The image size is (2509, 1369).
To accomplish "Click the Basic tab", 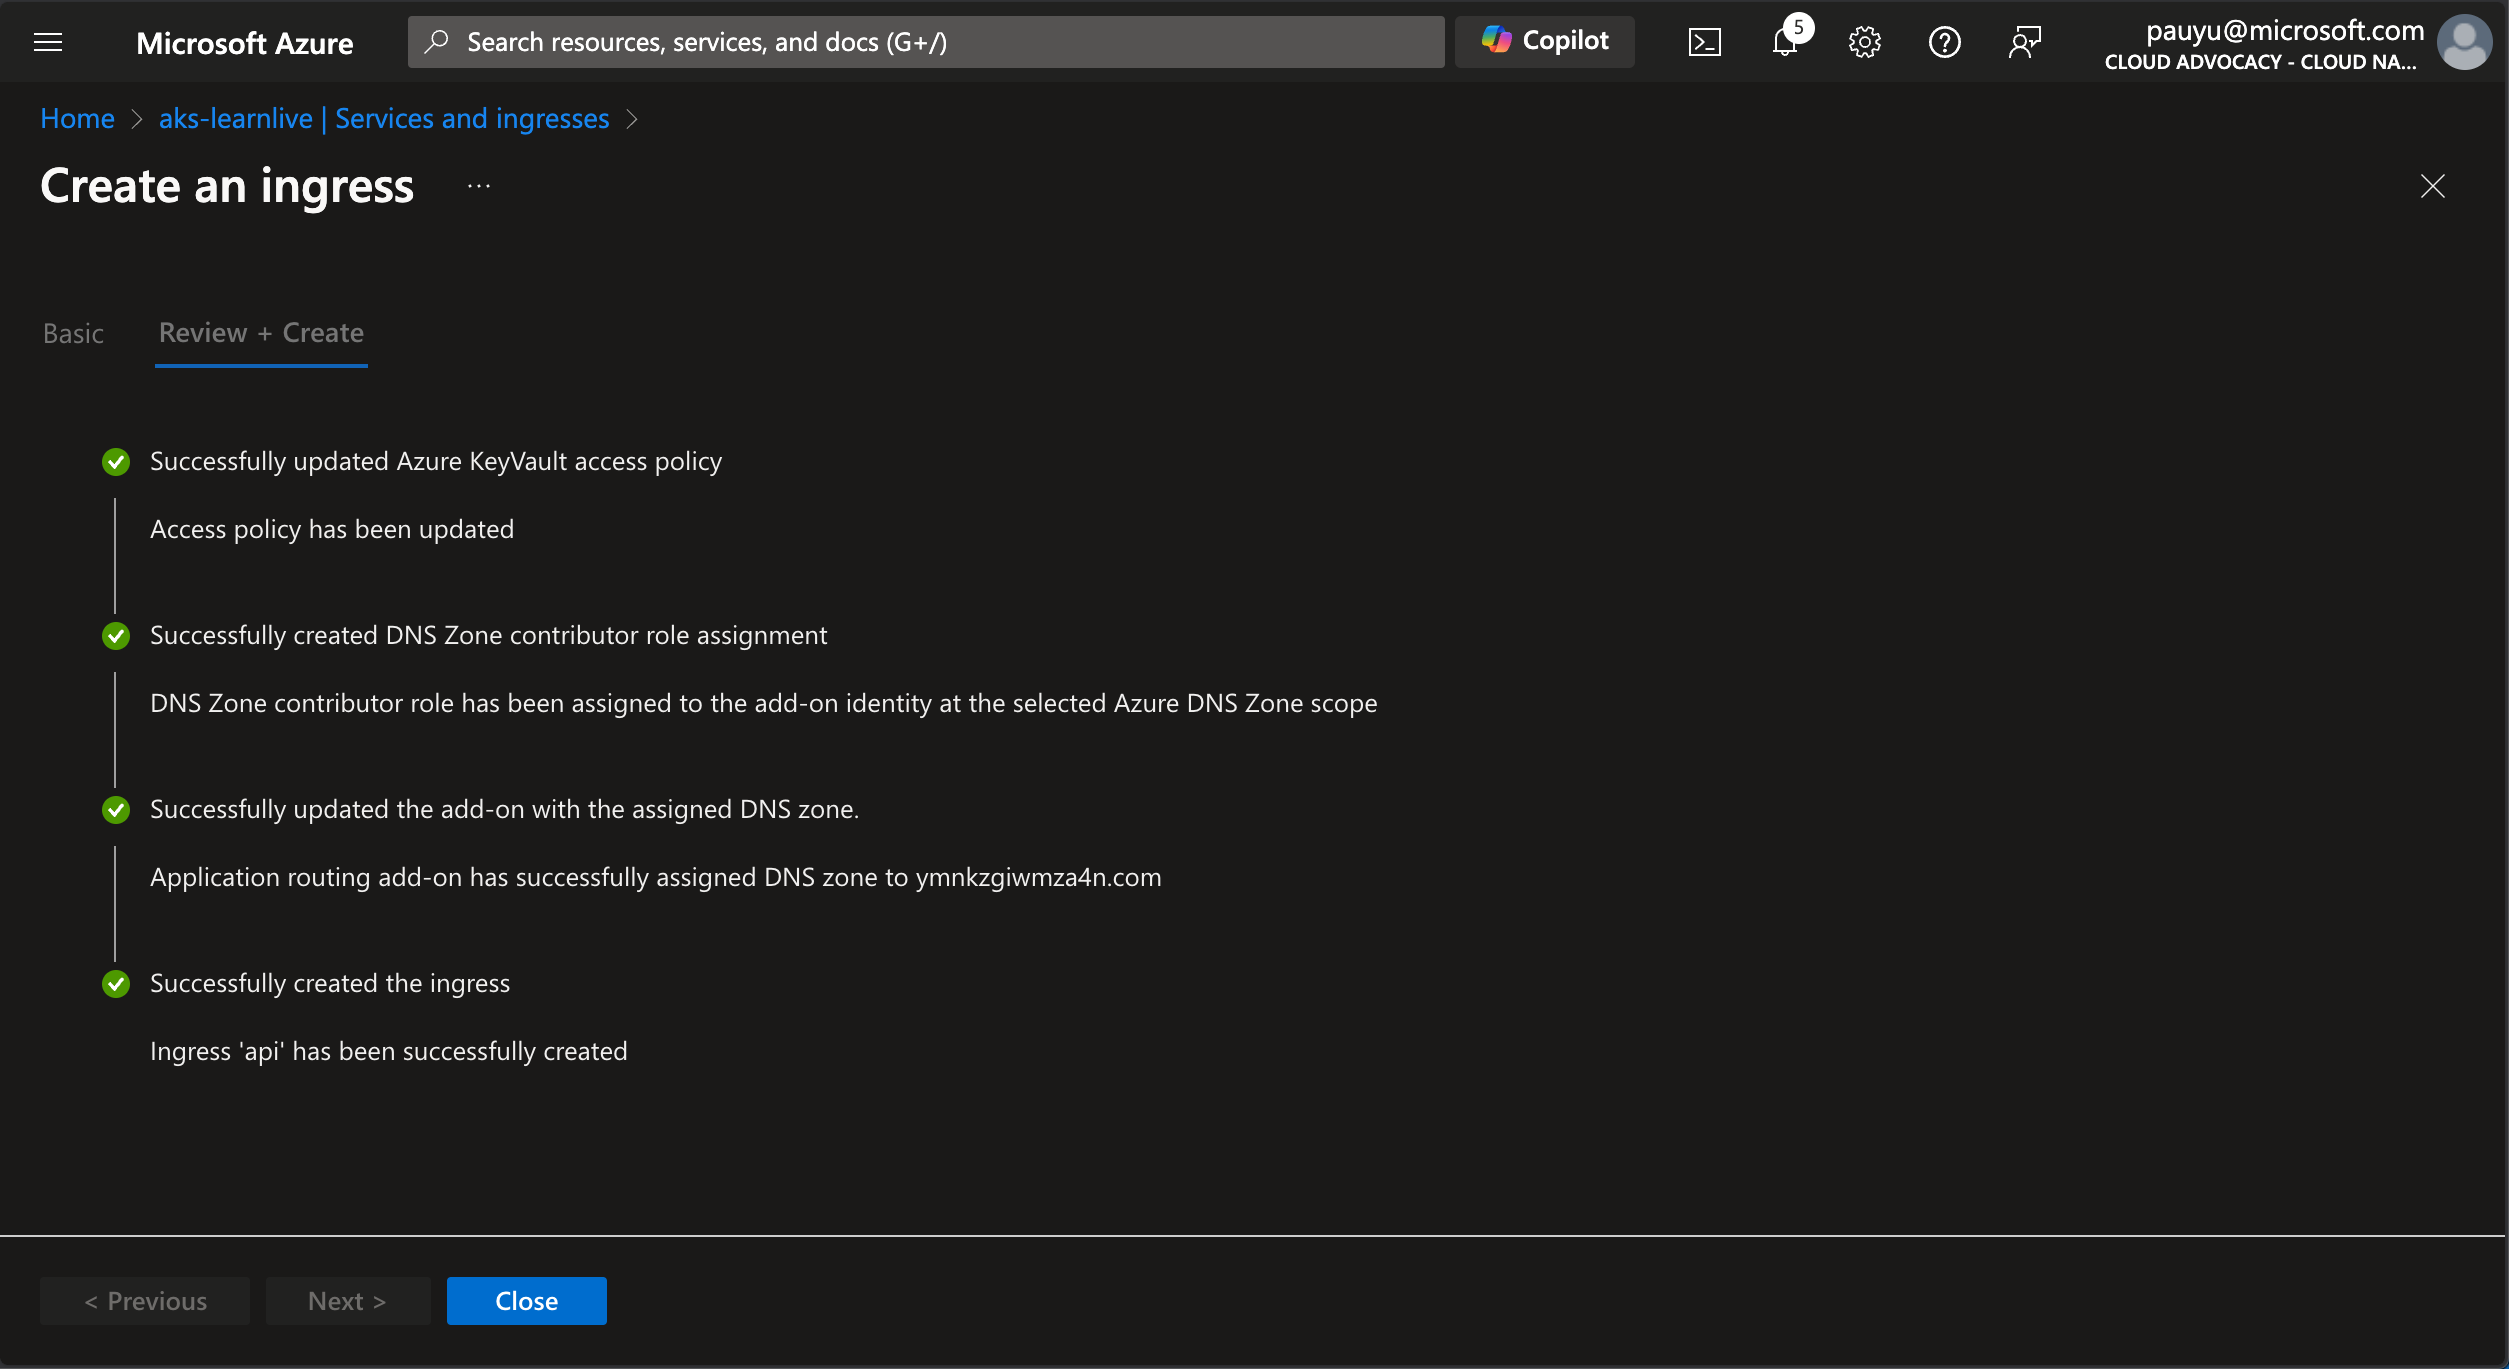I will tap(72, 332).
